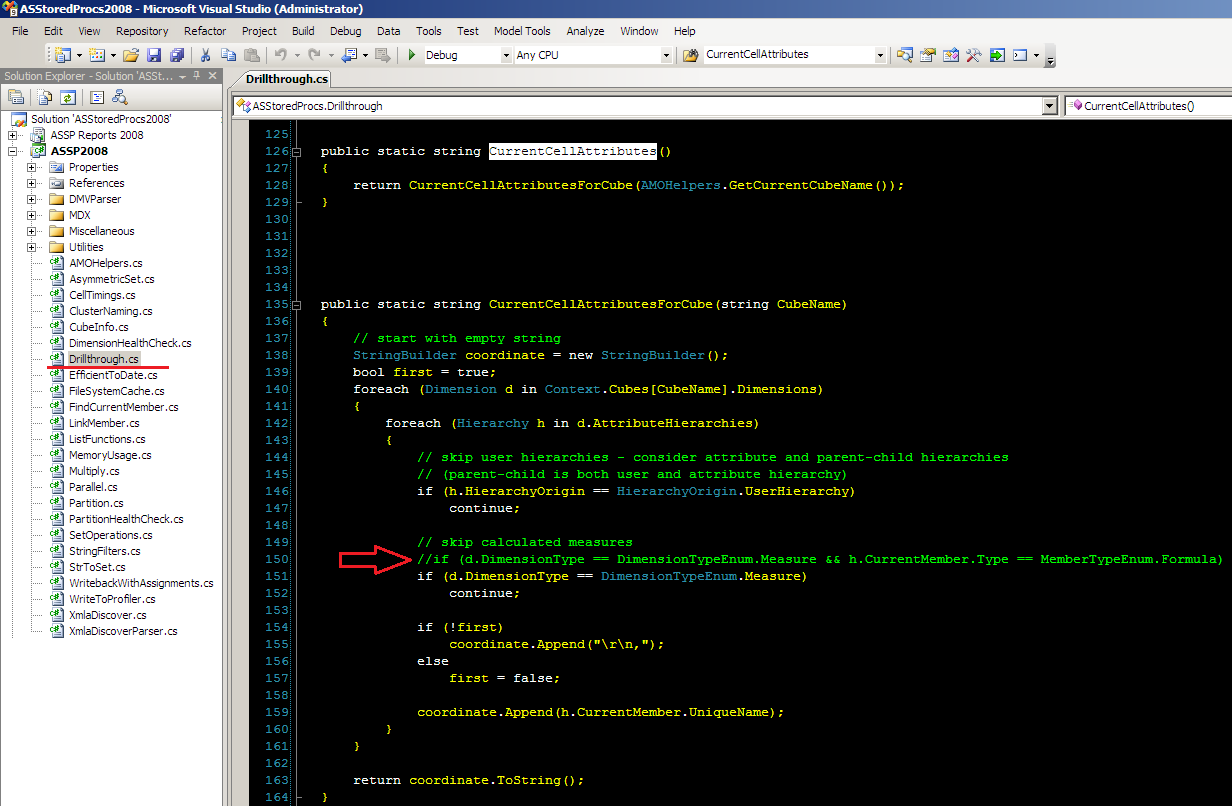The image size is (1232, 806).
Task: Start debugging with the green play icon
Action: click(411, 55)
